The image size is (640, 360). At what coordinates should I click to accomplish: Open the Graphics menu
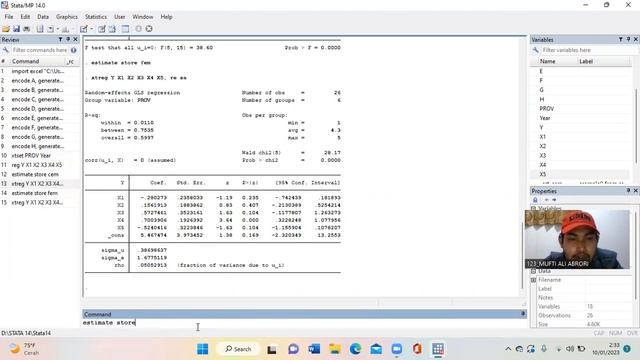click(x=67, y=17)
